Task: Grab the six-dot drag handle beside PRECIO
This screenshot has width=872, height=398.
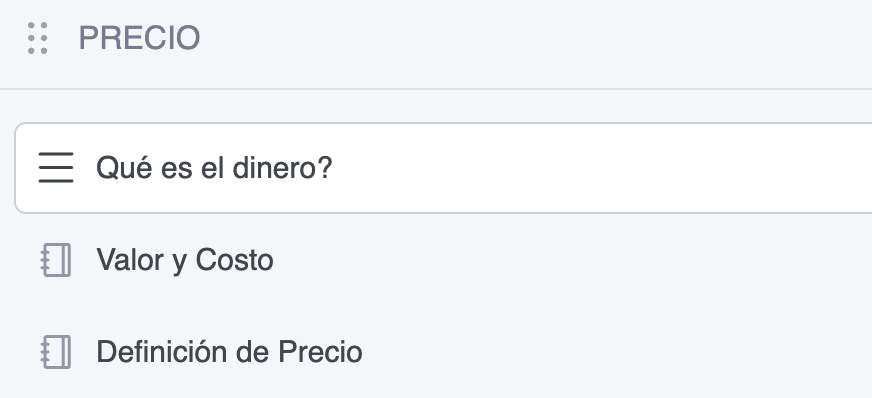Action: coord(38,38)
